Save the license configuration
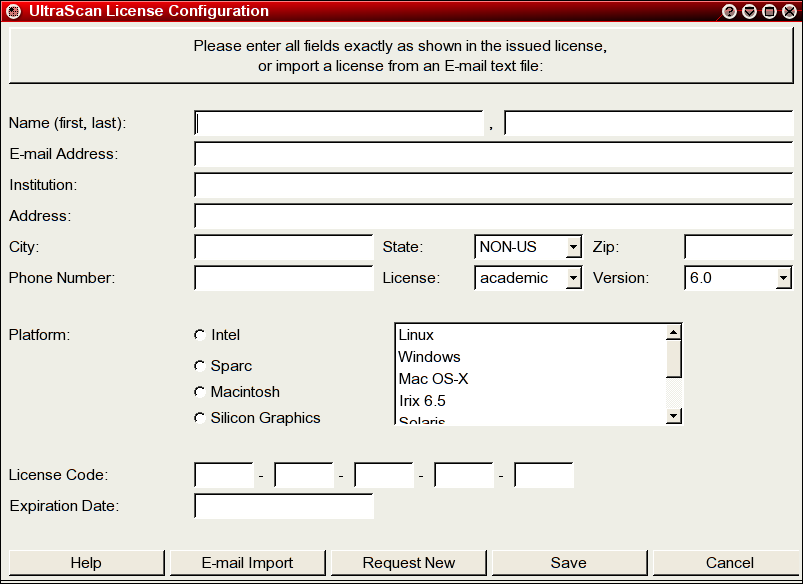The width and height of the screenshot is (803, 584). [568, 563]
